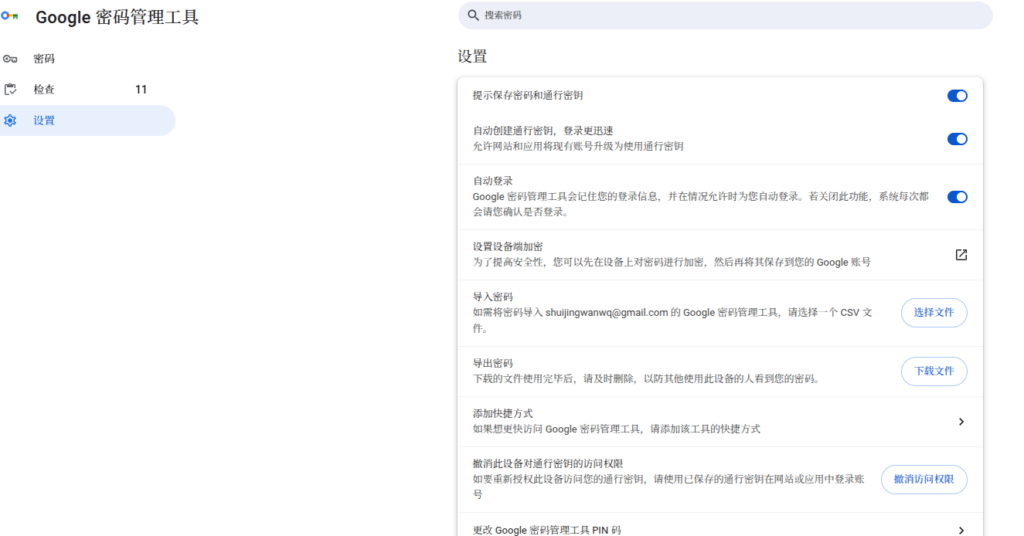Click the 撤消此设备对通行密钥的访问权限 heading

[548, 464]
